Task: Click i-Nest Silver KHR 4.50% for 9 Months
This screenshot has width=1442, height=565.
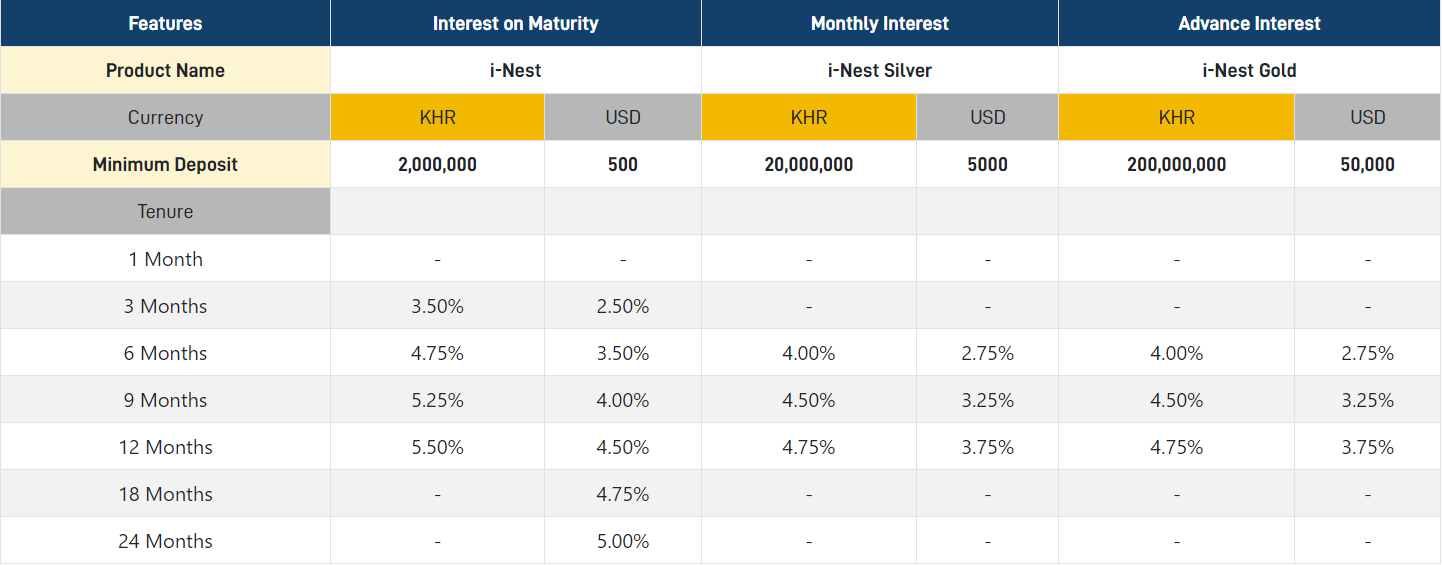Action: (809, 400)
